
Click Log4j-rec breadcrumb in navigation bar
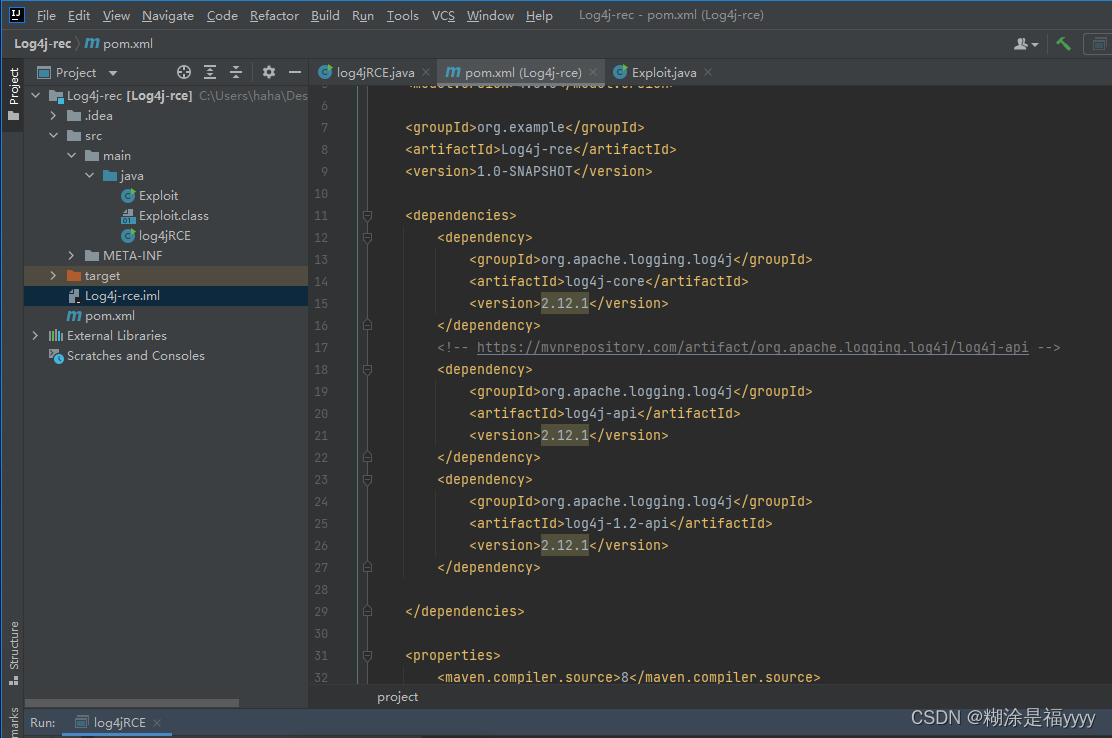[43, 44]
